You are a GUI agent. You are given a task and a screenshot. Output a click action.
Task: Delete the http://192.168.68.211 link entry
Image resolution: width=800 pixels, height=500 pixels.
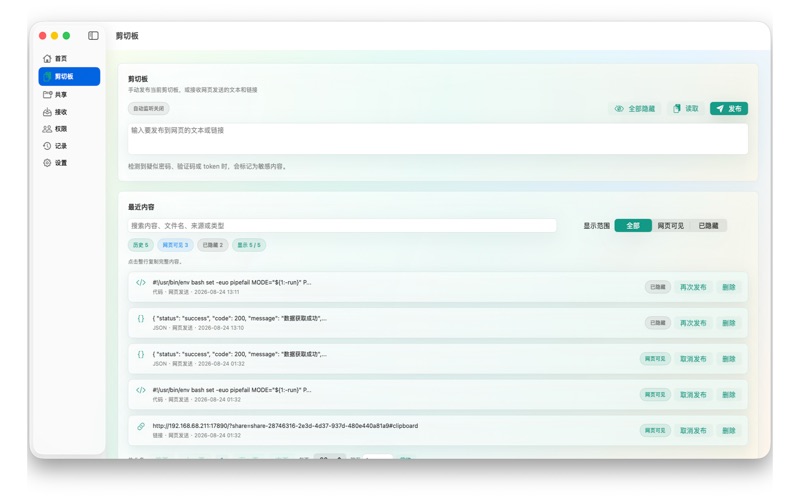(729, 431)
